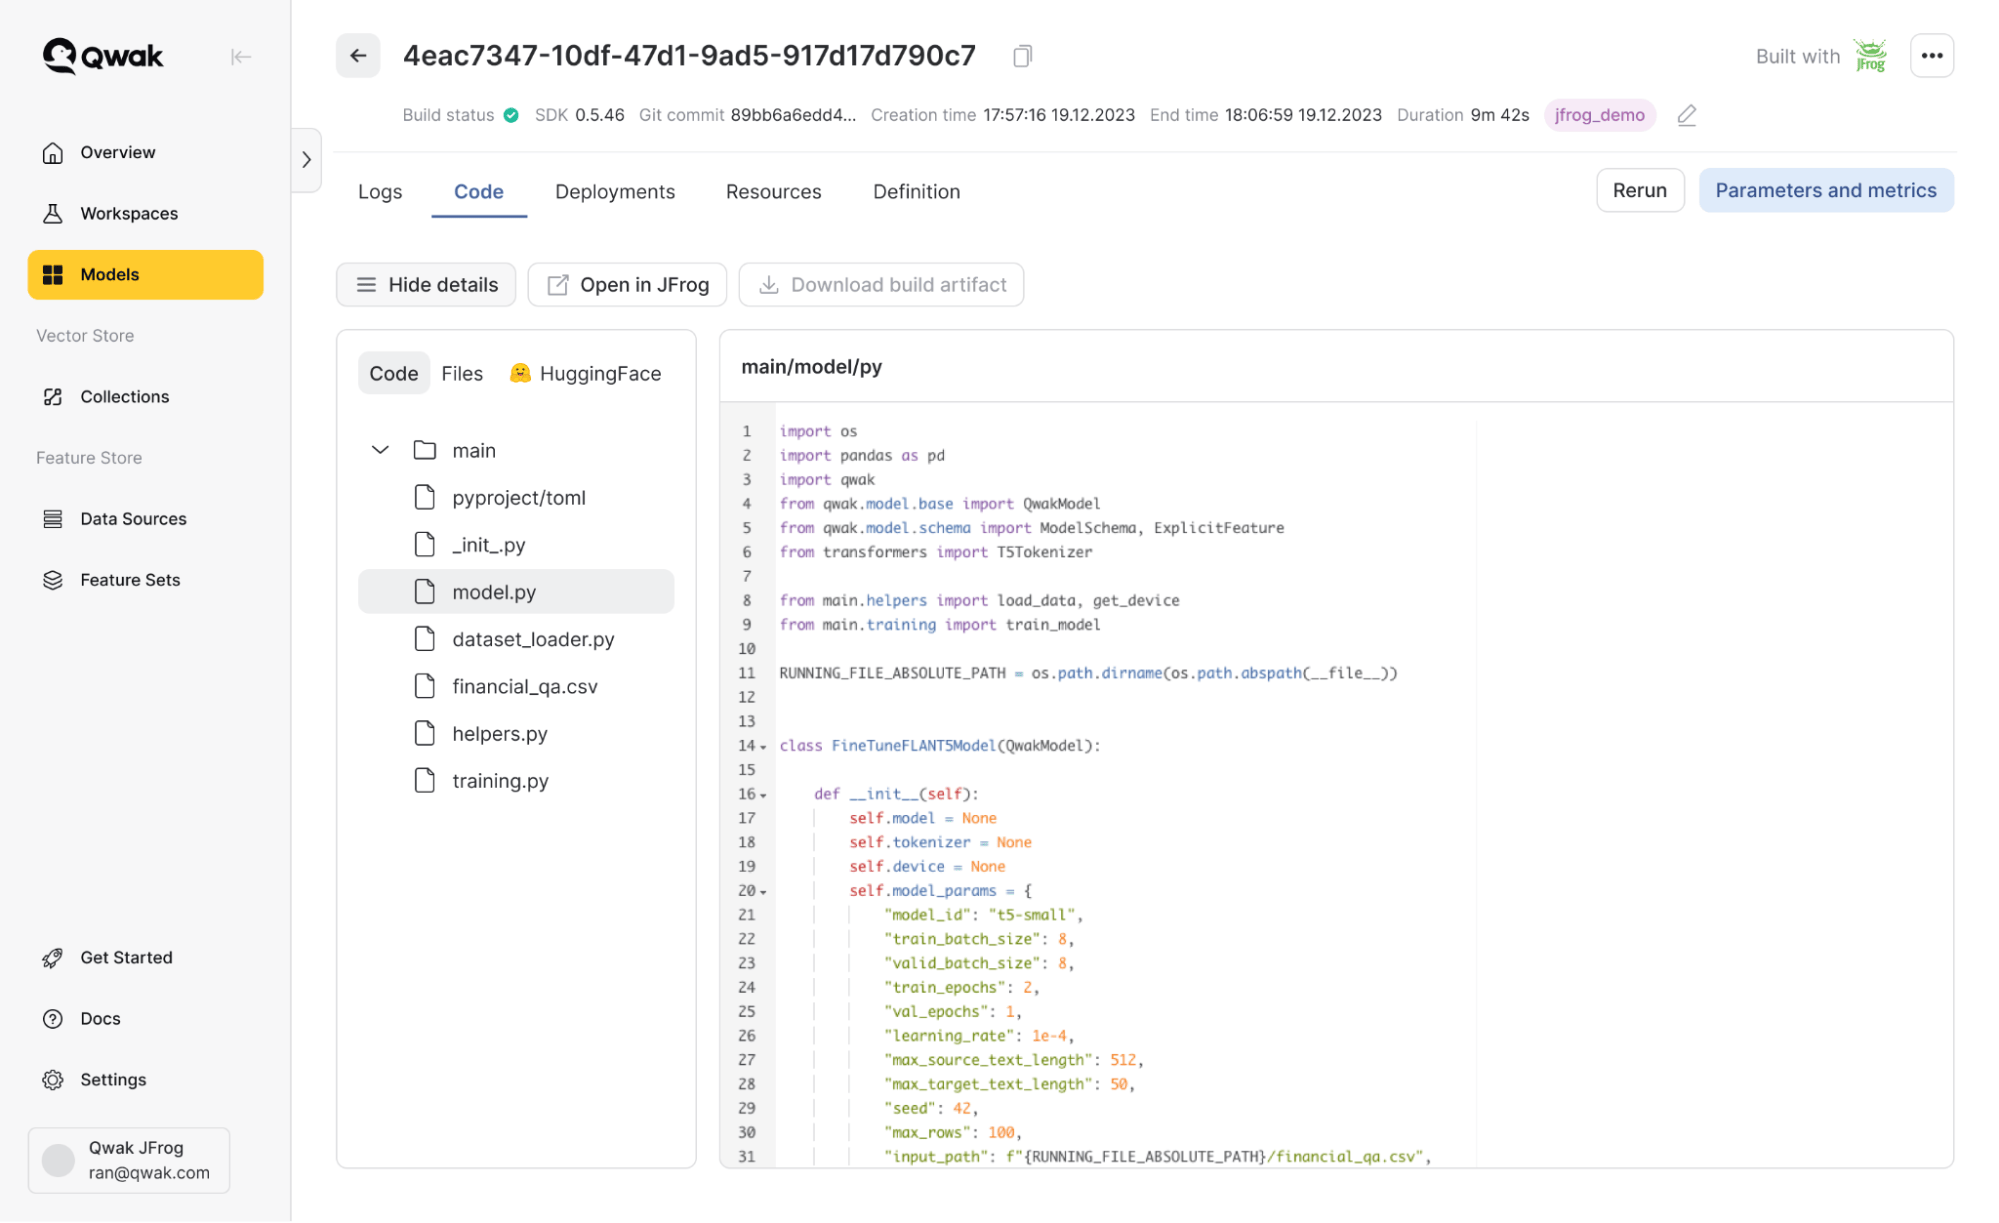Screen dimensions: 1999x1223
Task: Click the Hide details button
Action: tap(426, 285)
